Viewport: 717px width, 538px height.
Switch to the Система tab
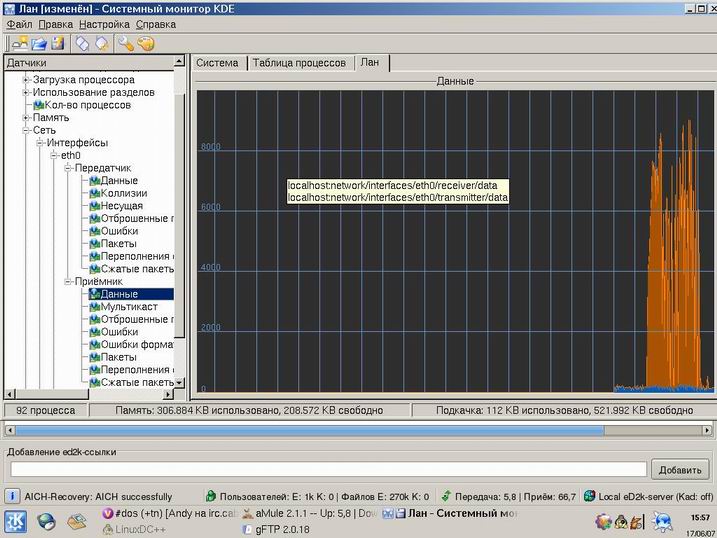click(217, 63)
